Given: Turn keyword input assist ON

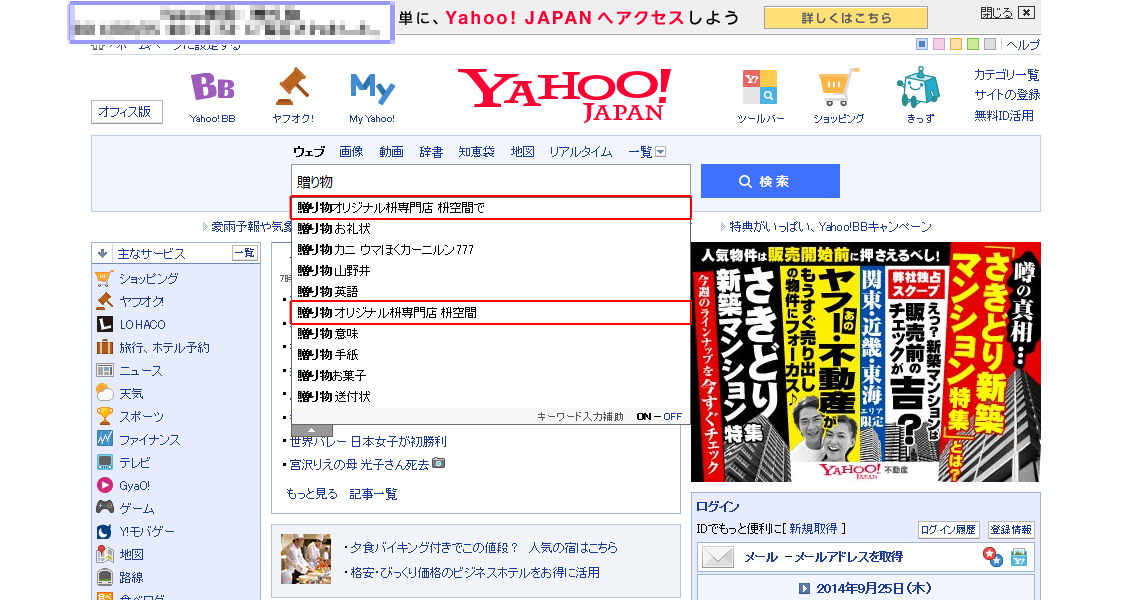Looking at the screenshot, I should [644, 416].
